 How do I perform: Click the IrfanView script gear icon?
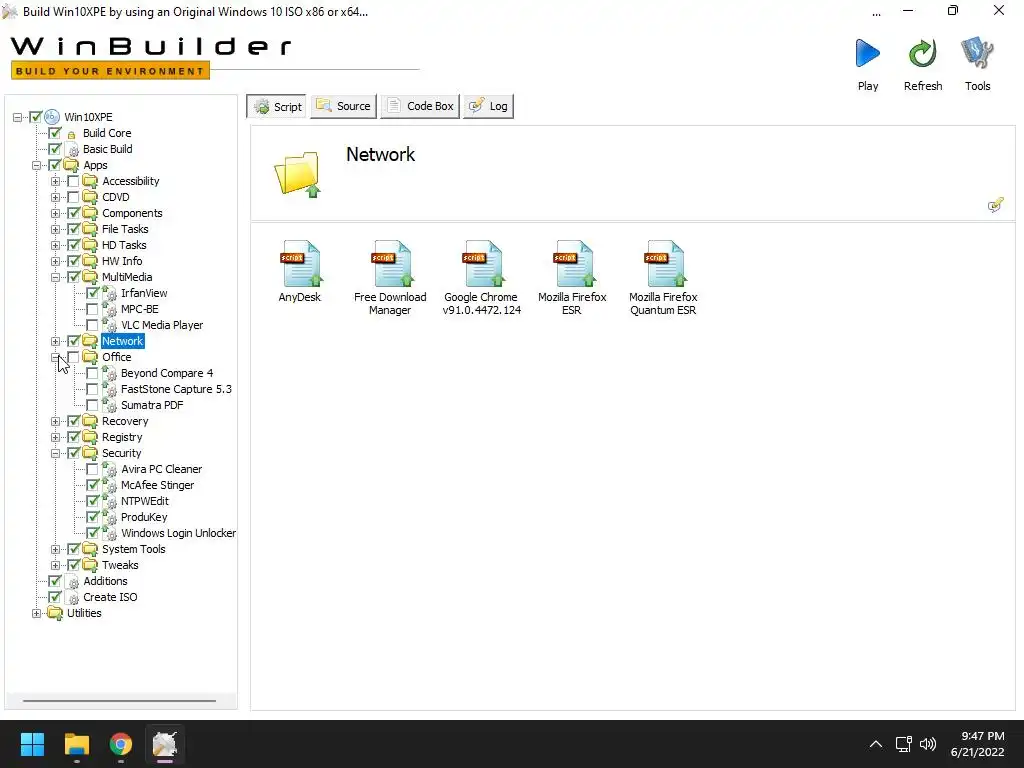point(110,293)
